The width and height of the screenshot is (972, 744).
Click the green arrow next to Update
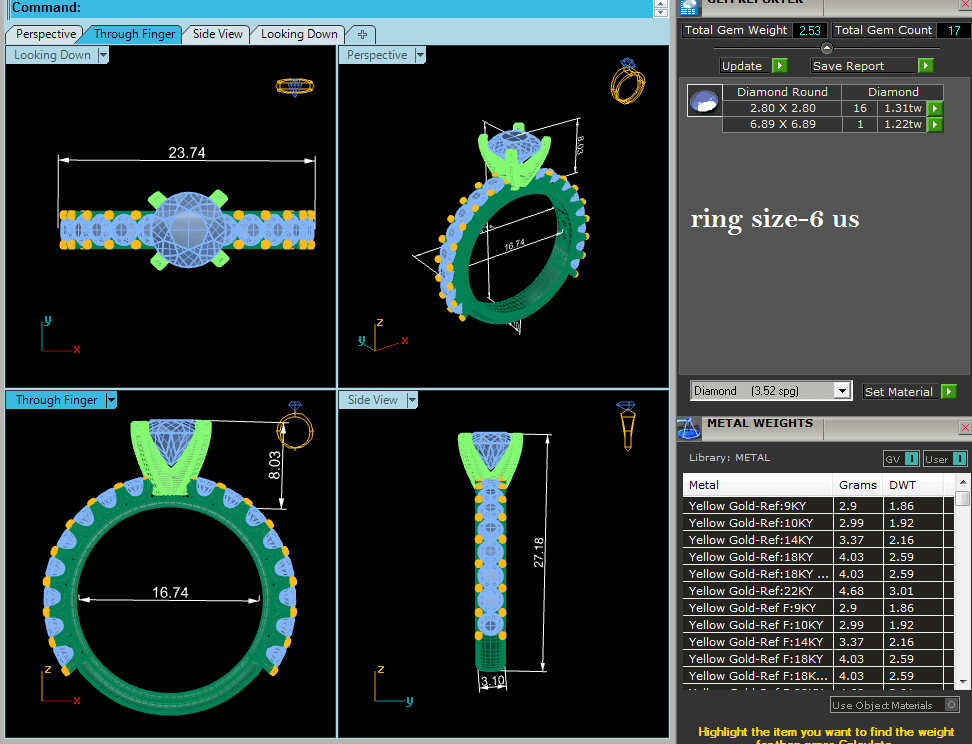coord(780,66)
